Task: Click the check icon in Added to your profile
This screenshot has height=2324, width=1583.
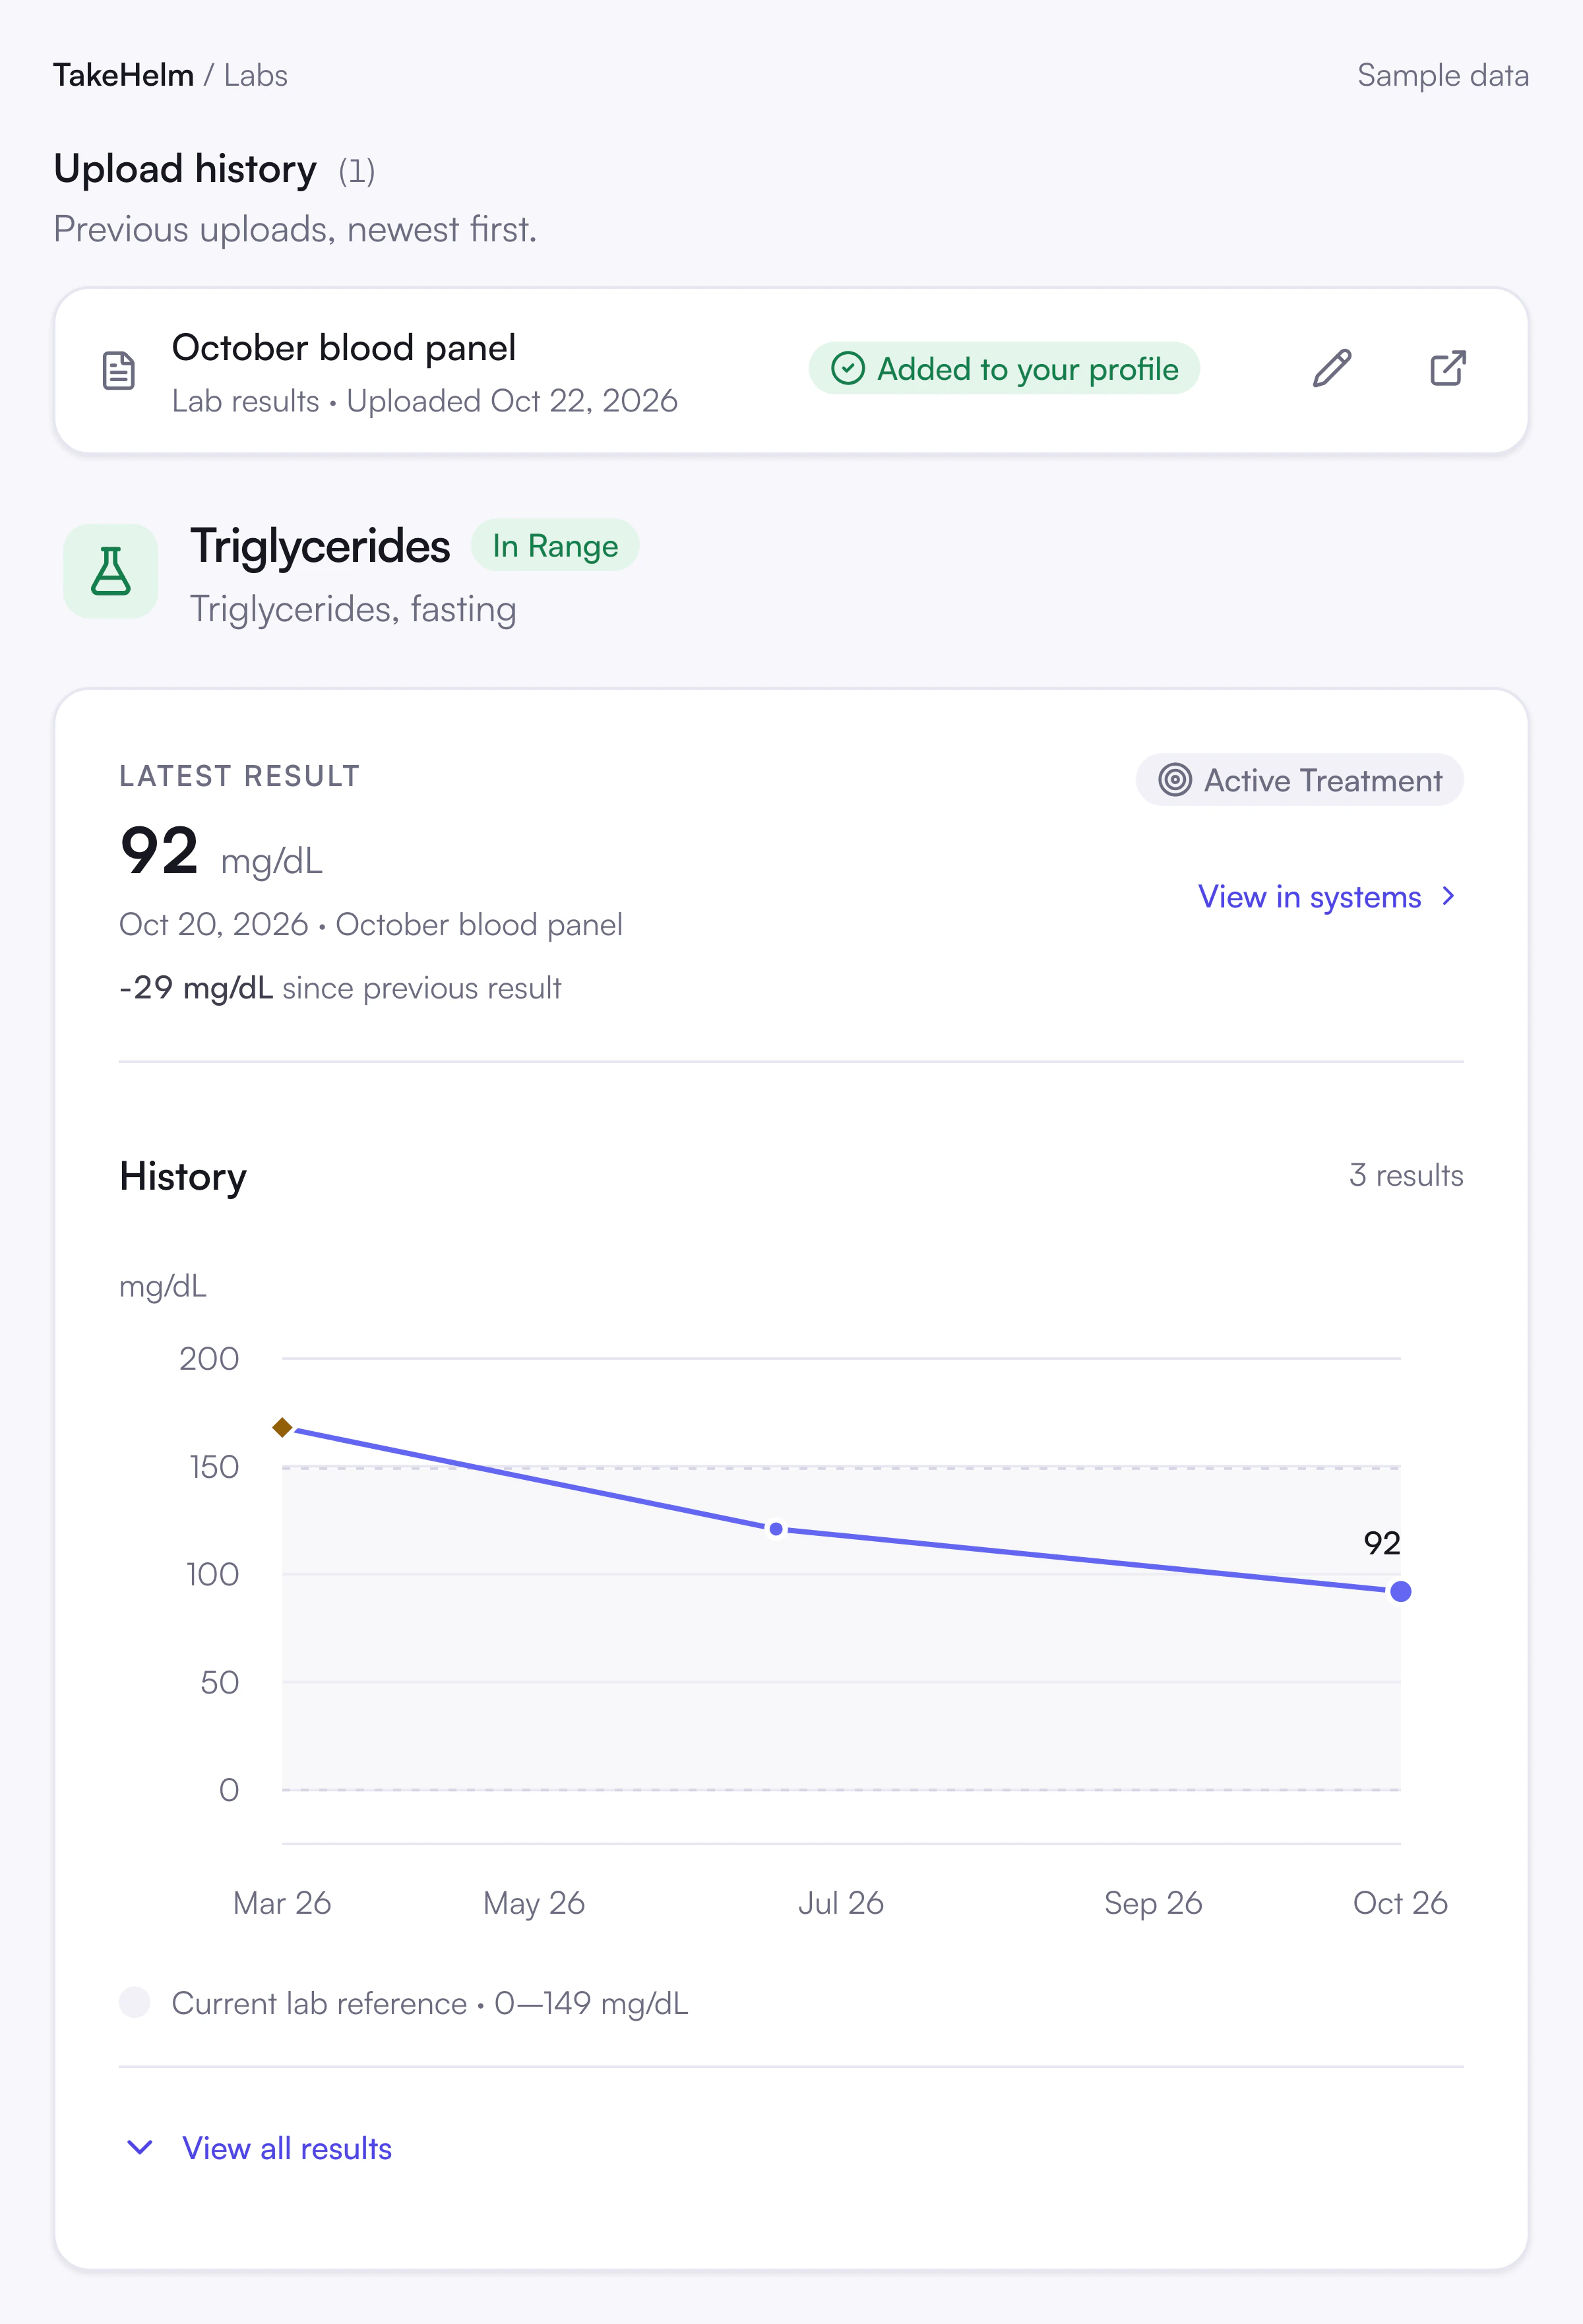Action: tap(848, 368)
